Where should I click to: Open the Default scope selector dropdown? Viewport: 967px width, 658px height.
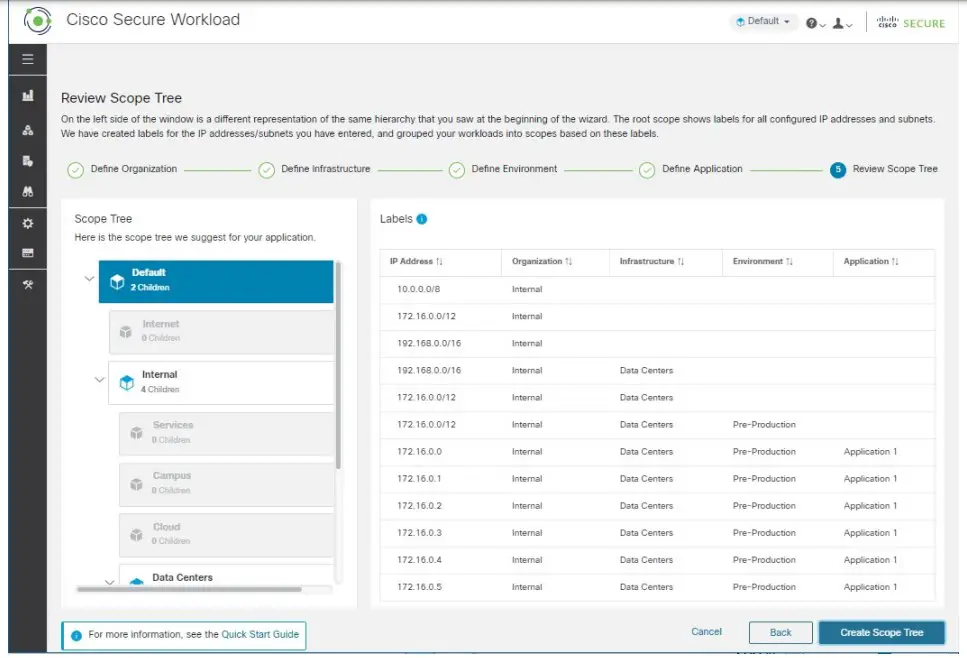763,22
